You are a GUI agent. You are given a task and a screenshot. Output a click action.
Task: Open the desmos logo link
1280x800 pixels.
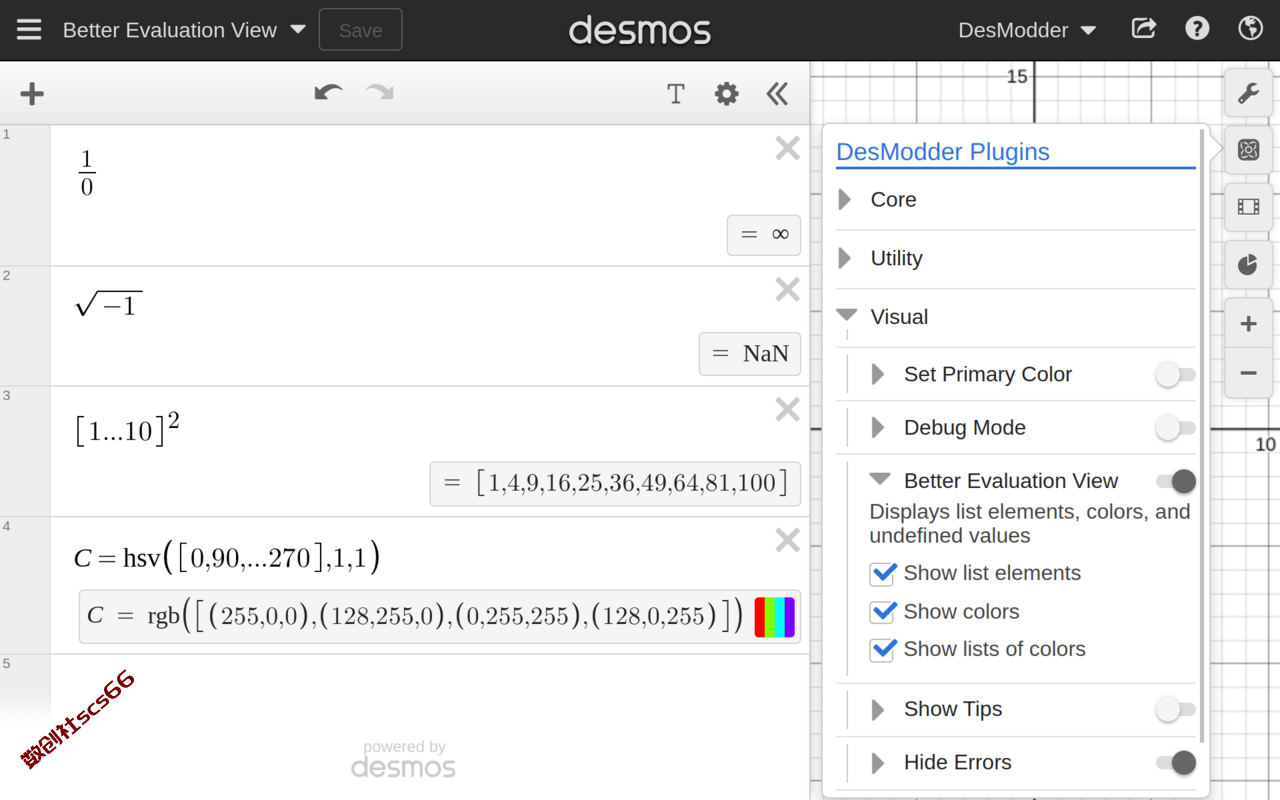coord(640,31)
